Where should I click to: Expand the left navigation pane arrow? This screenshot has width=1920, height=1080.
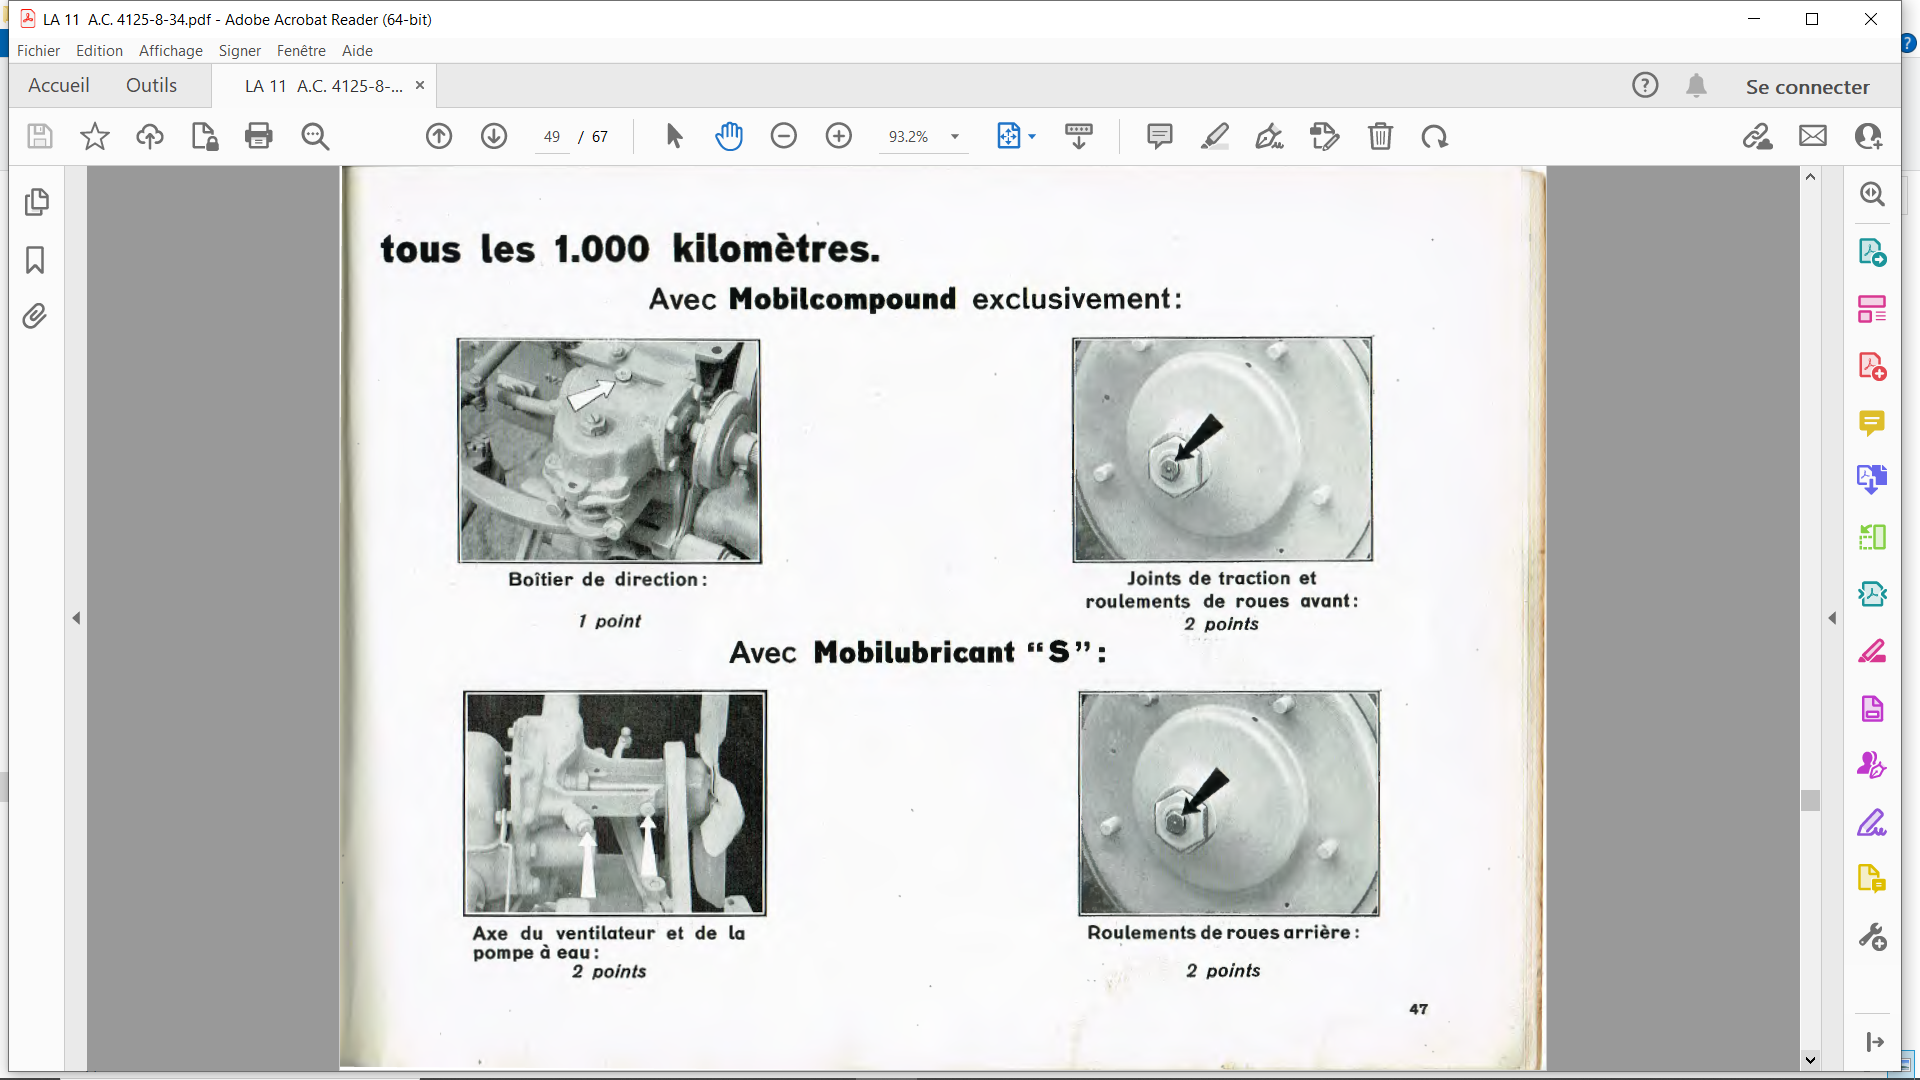coord(76,618)
